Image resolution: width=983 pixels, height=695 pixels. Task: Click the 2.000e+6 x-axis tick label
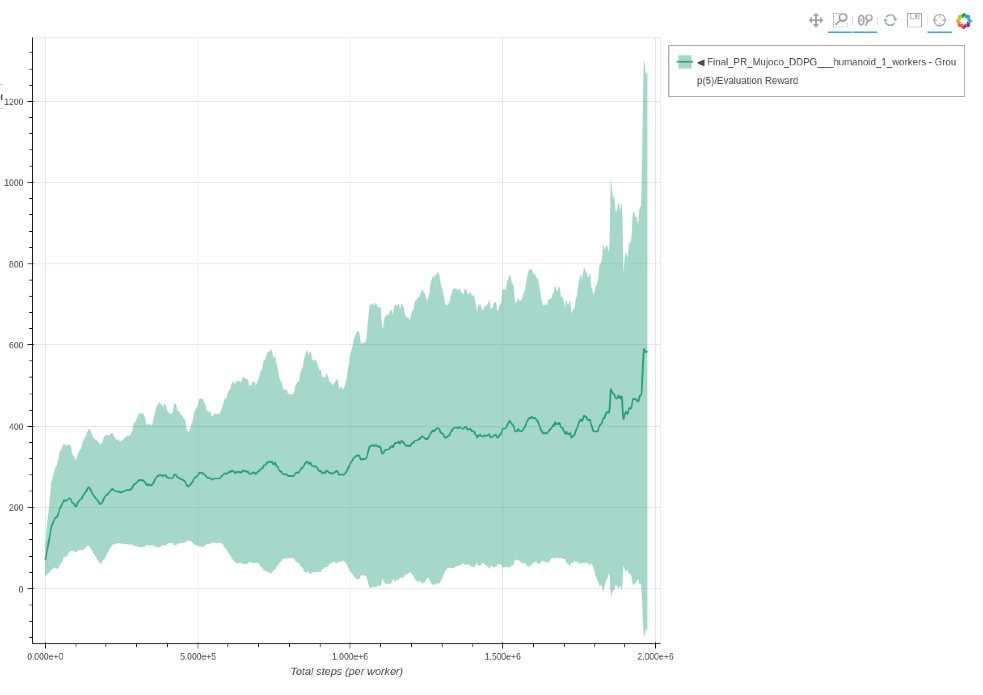(654, 656)
